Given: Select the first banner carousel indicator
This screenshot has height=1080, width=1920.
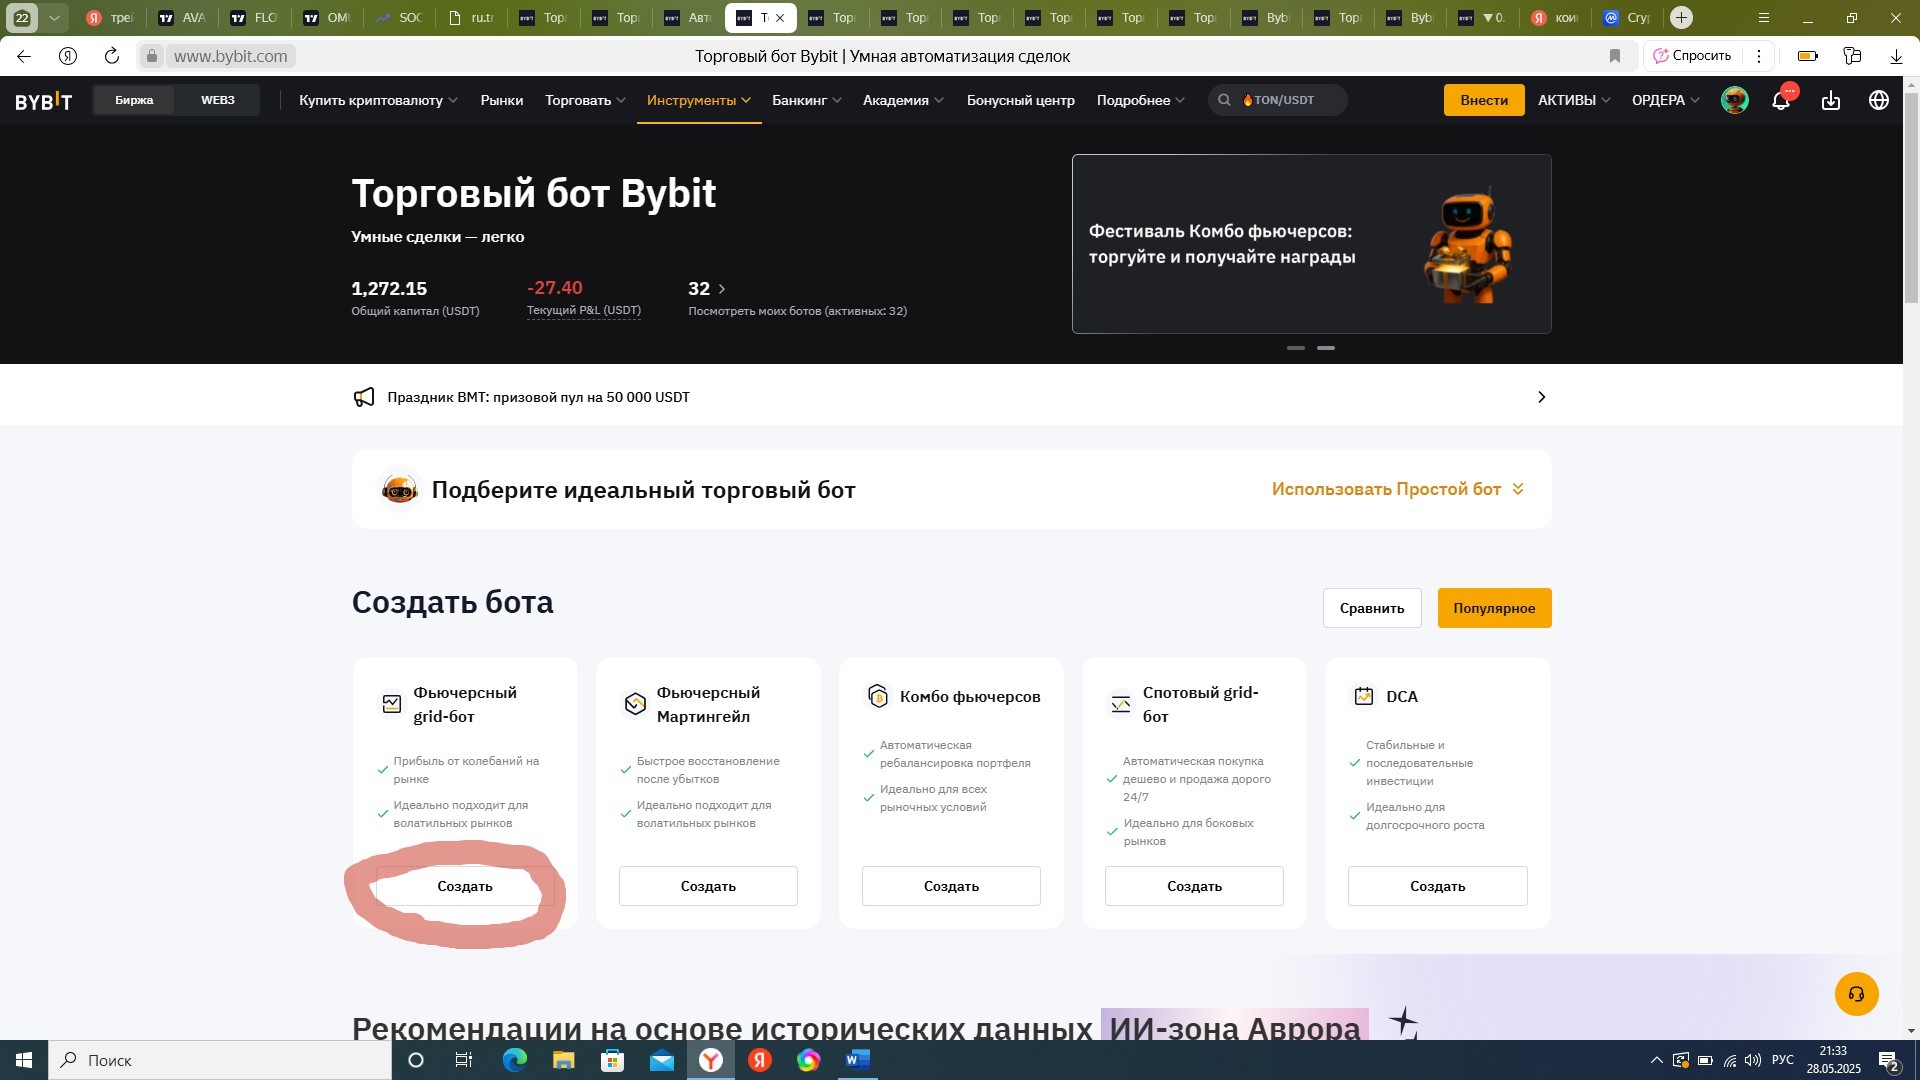Looking at the screenshot, I should point(1296,348).
